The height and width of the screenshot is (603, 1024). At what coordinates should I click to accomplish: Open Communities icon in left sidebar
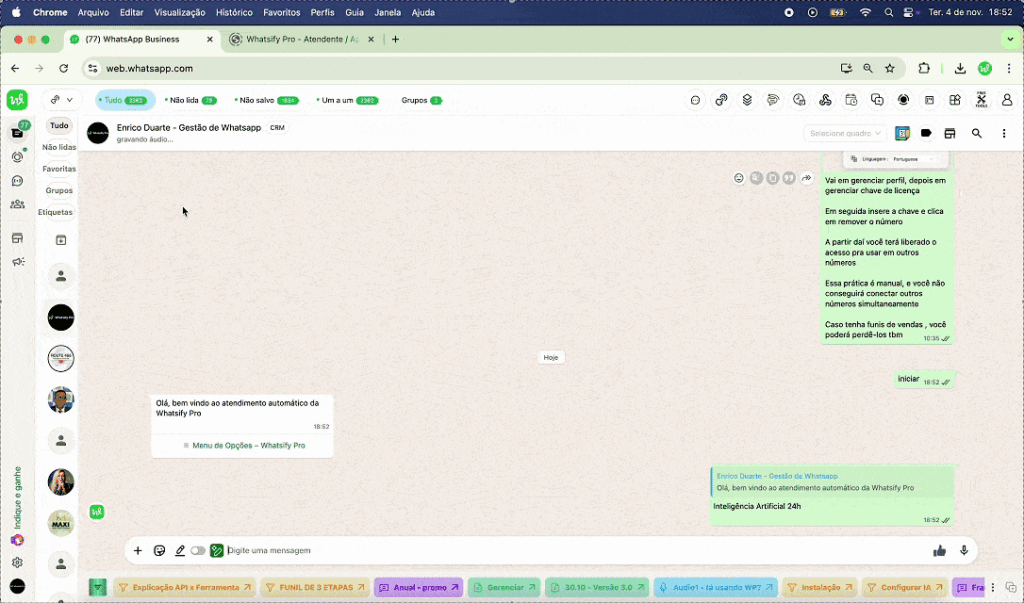[x=17, y=204]
